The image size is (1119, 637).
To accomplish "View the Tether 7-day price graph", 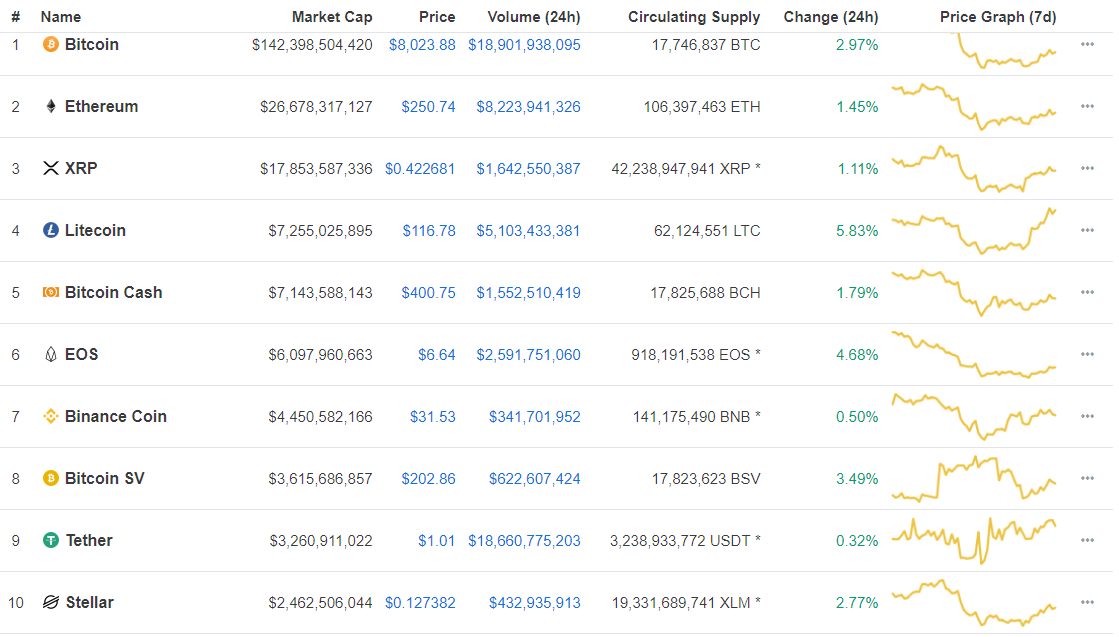I will (974, 541).
